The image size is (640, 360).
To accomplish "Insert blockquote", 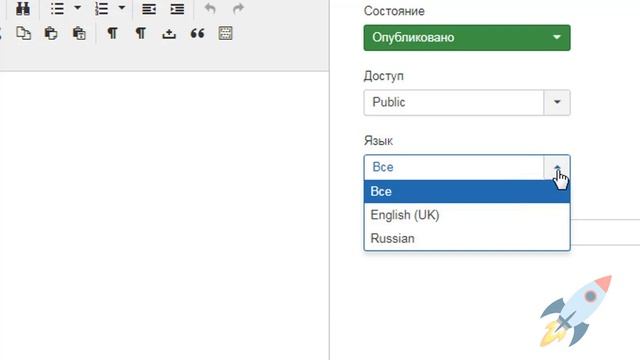I will click(x=197, y=33).
